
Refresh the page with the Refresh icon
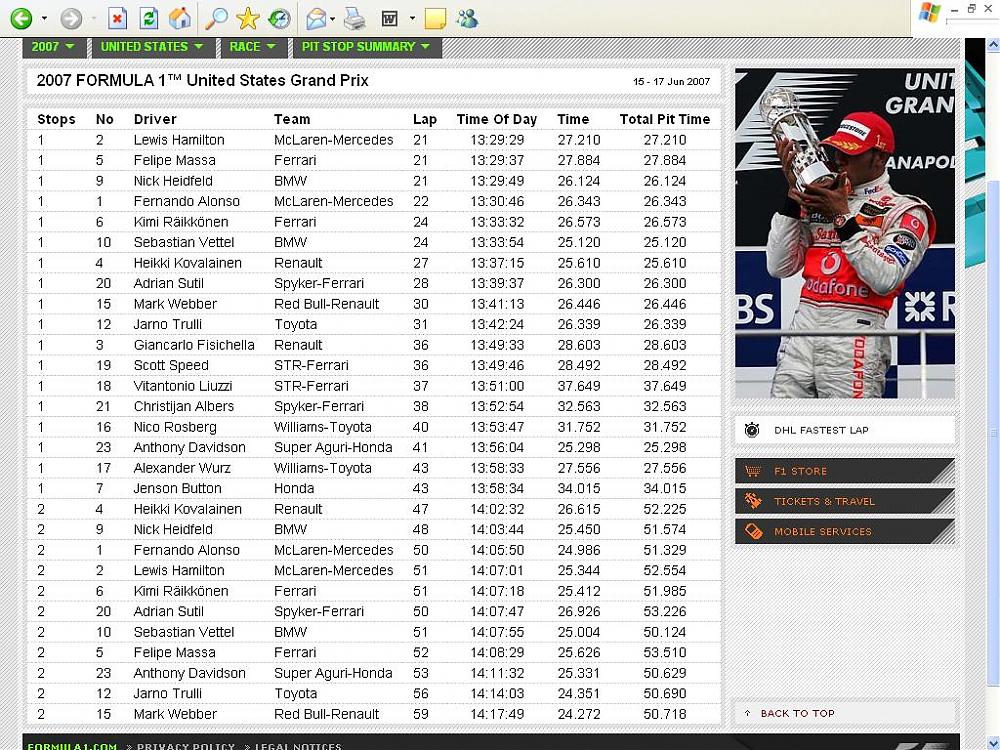(x=148, y=18)
